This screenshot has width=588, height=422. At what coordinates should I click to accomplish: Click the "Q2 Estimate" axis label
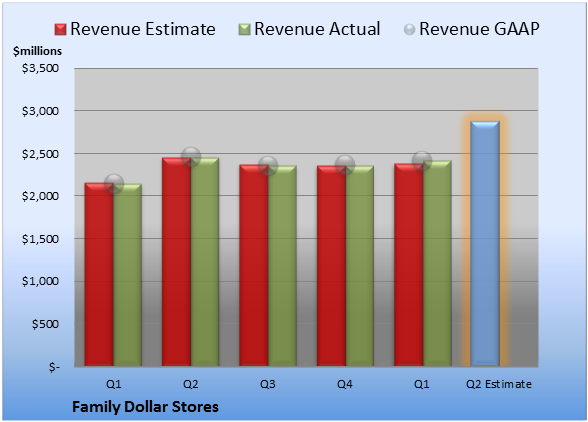coord(499,384)
